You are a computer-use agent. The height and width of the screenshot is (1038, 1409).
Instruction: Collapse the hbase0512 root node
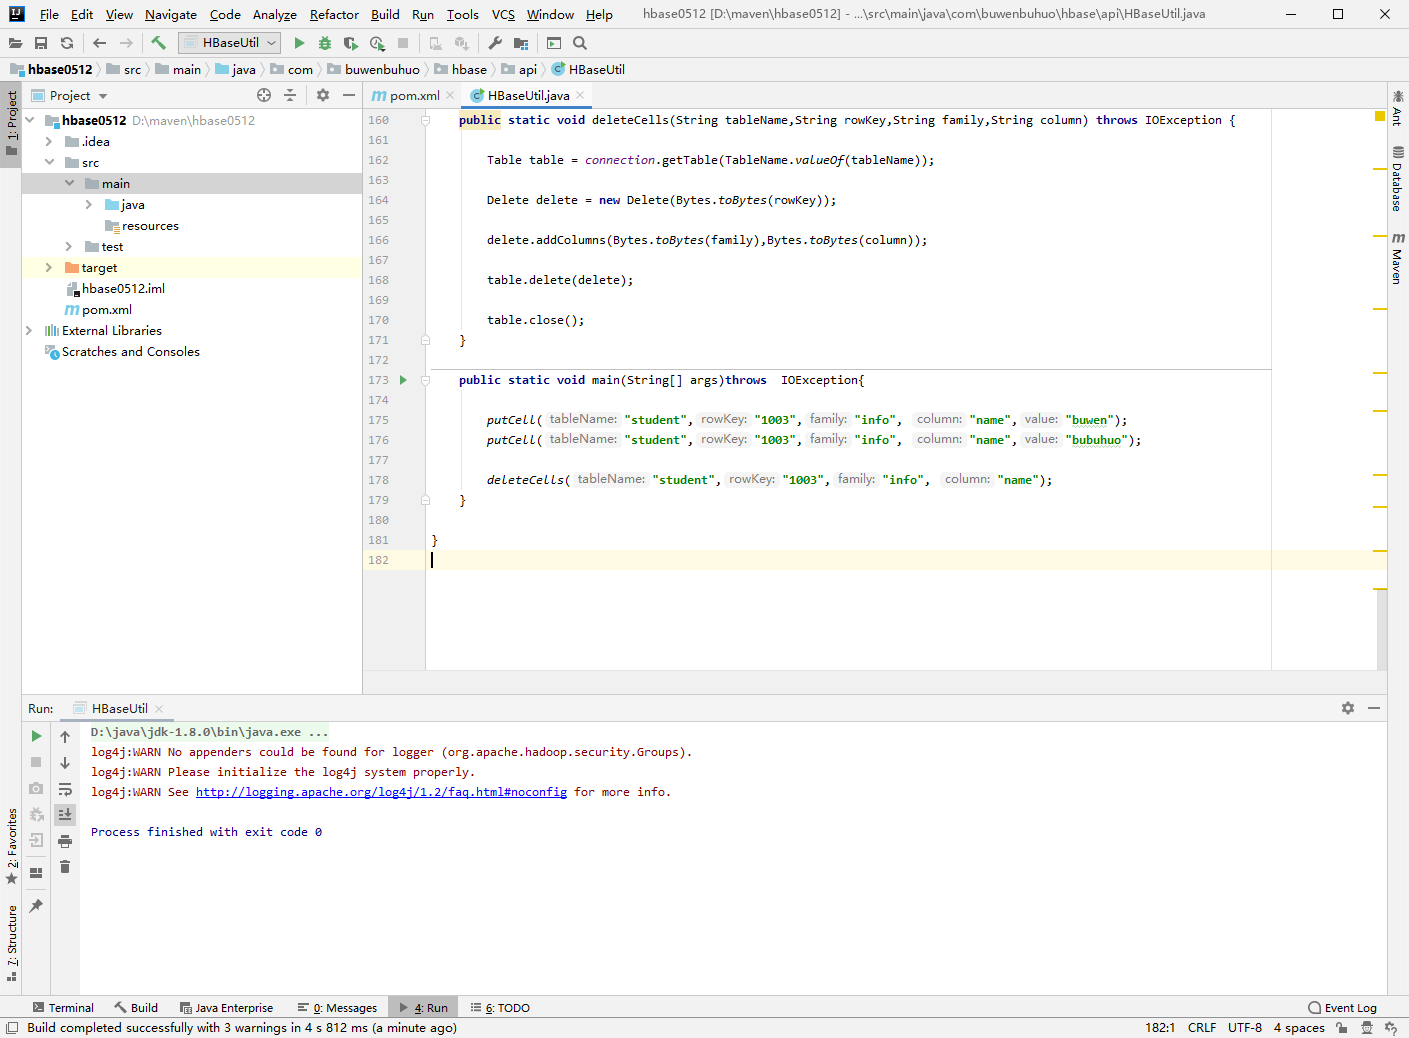pyautogui.click(x=30, y=120)
